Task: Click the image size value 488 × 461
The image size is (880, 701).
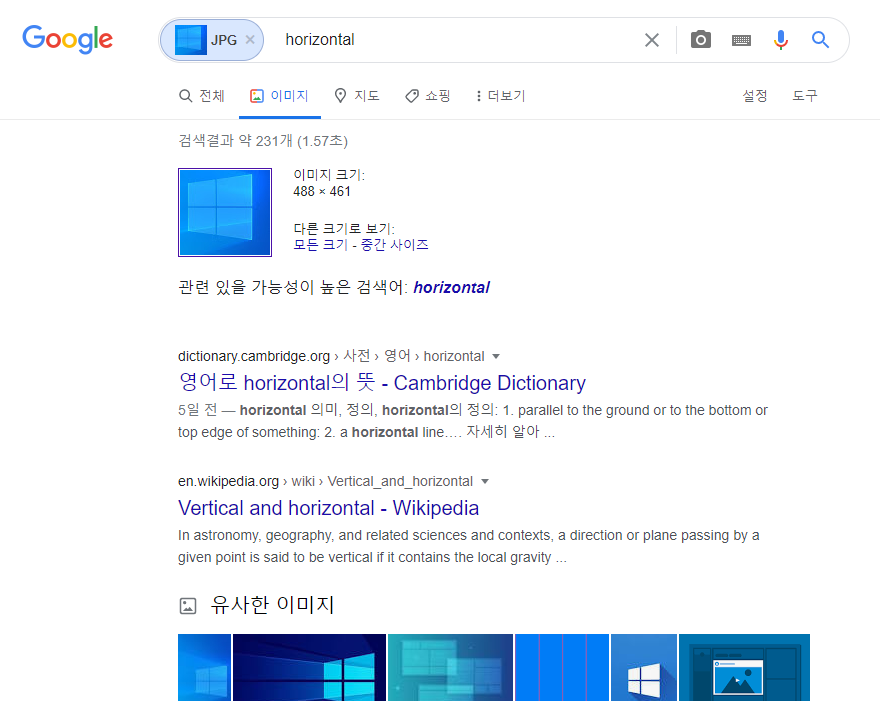Action: click(x=322, y=191)
